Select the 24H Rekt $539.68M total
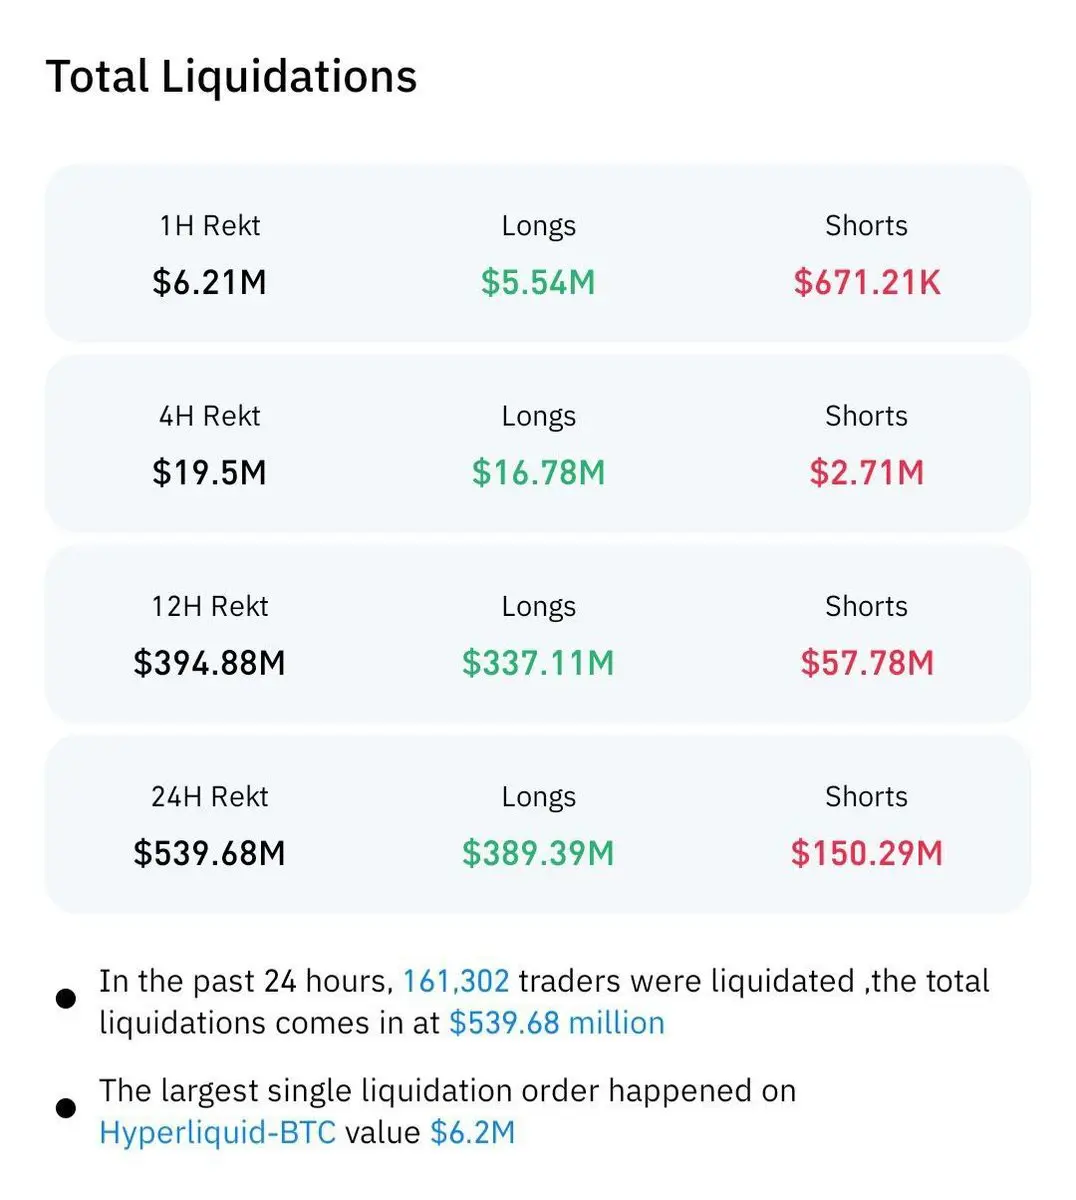The width and height of the screenshot is (1076, 1200). pyautogui.click(x=209, y=853)
